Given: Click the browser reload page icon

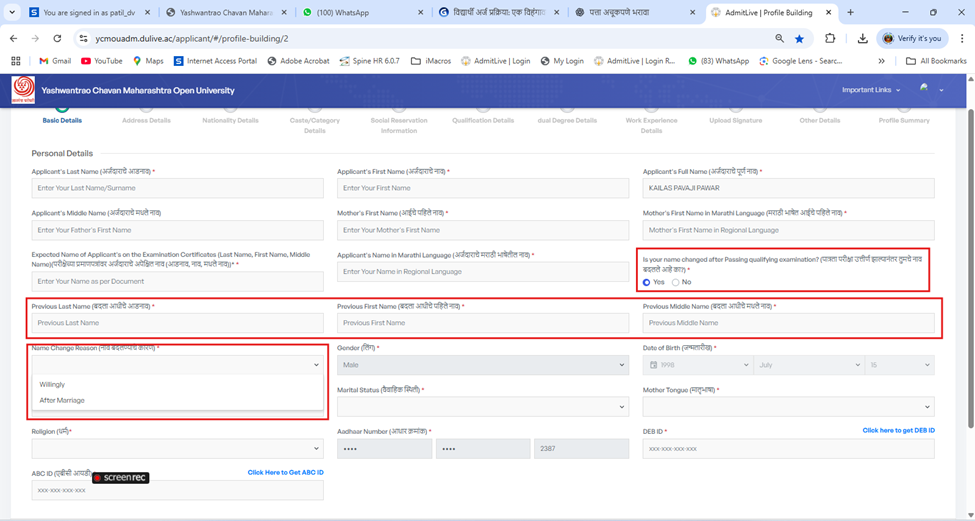Looking at the screenshot, I should coord(57,38).
